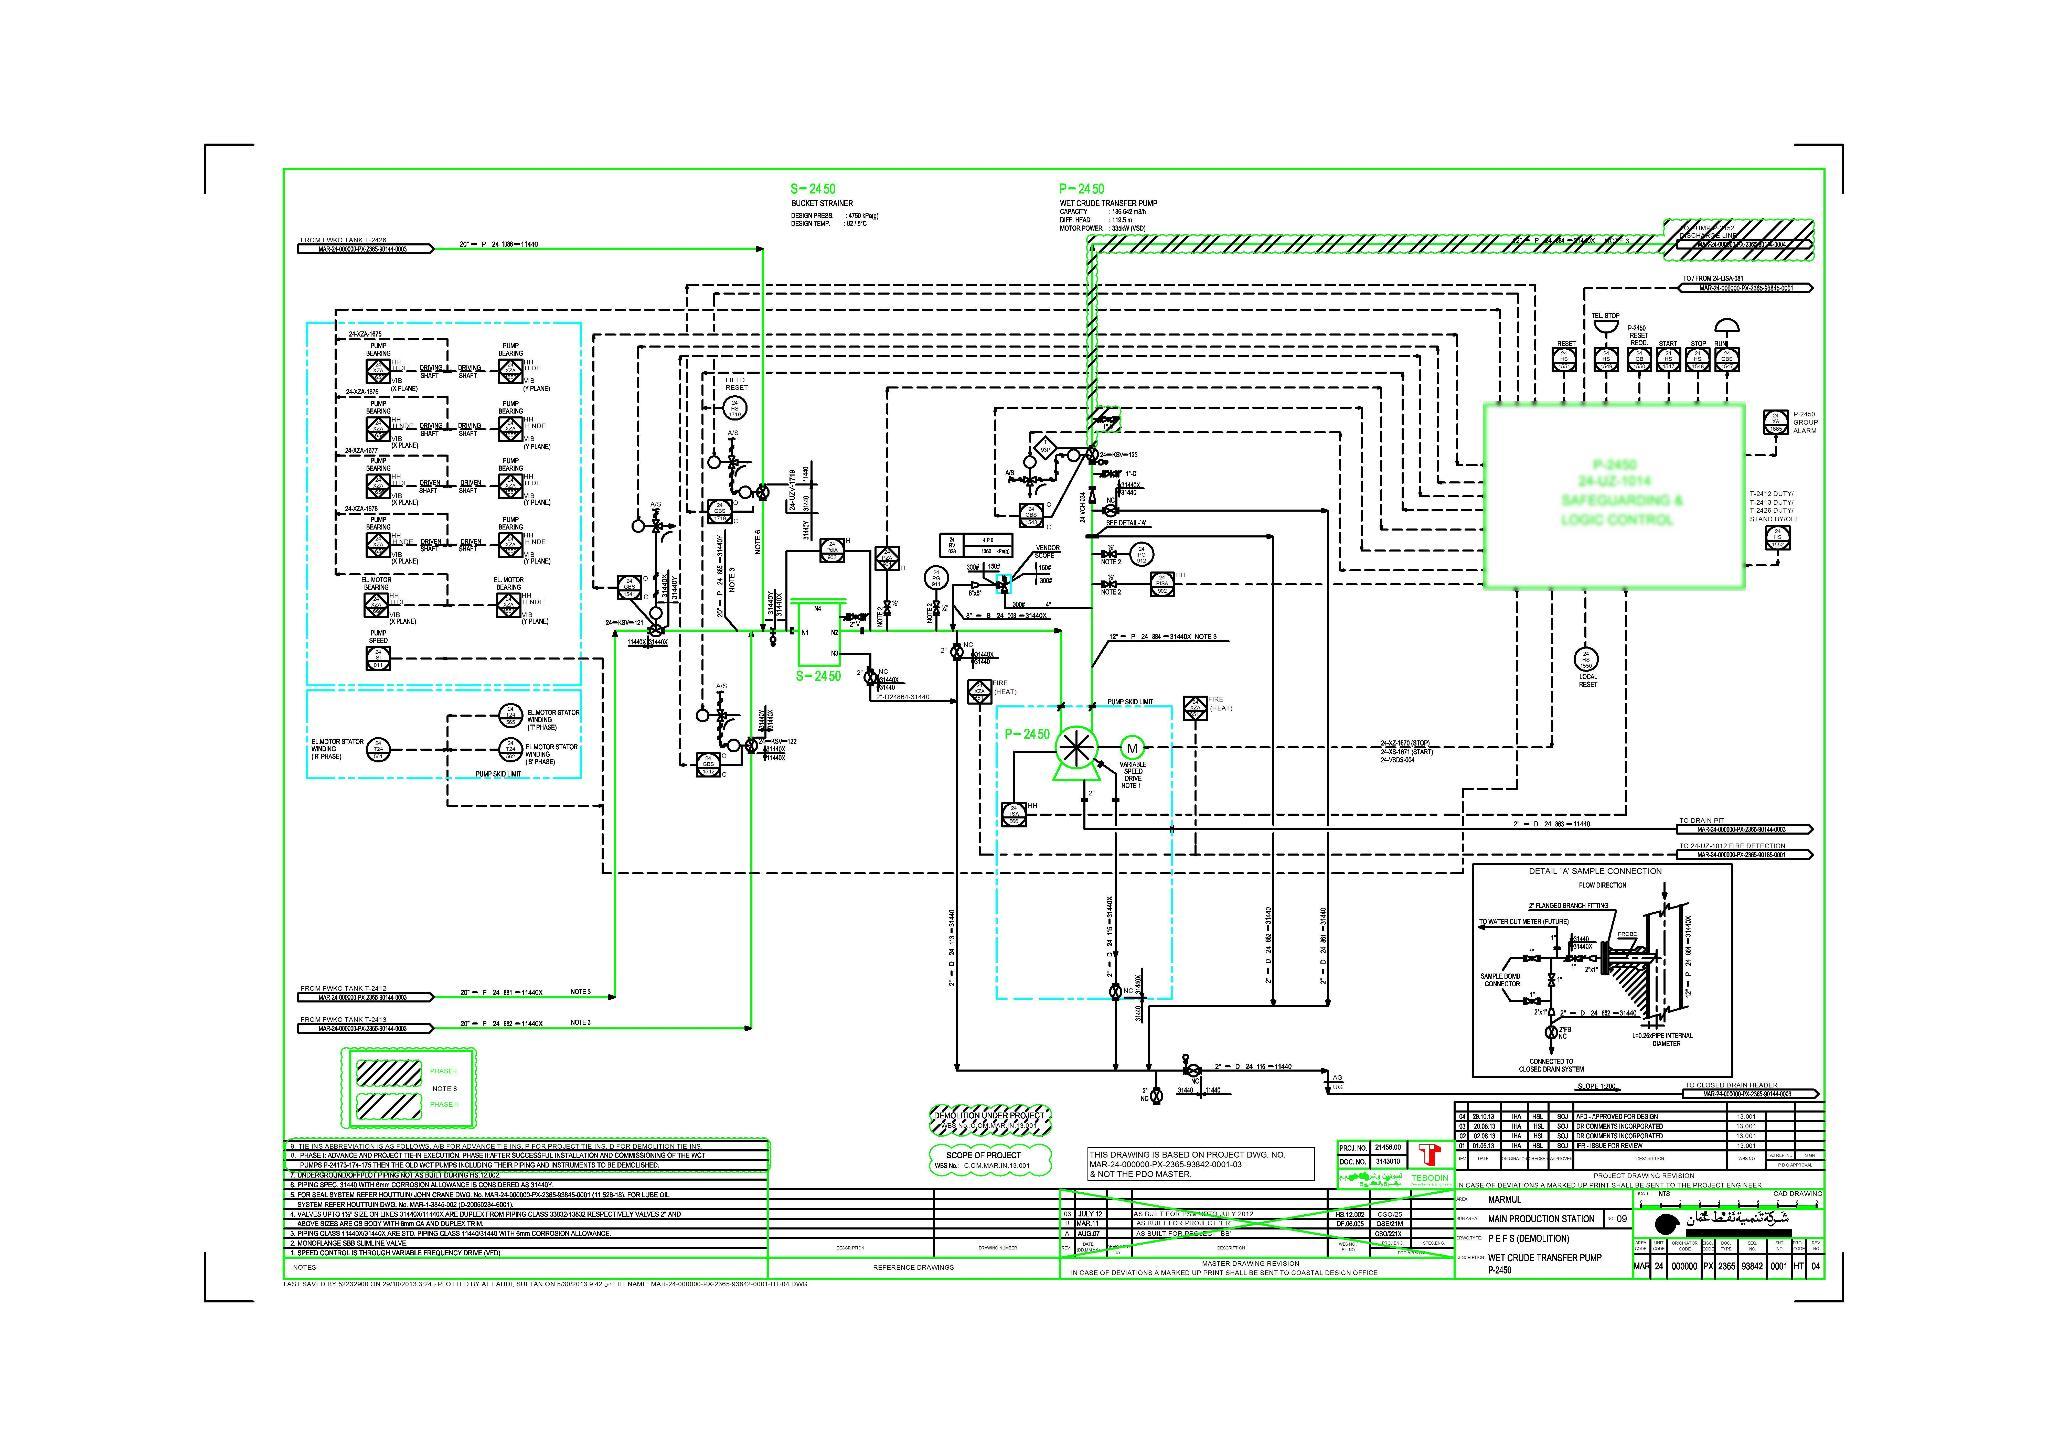This screenshot has height=1446, width=2048.
Task: Click the BUCKET STRAINER description text
Action: tap(822, 204)
